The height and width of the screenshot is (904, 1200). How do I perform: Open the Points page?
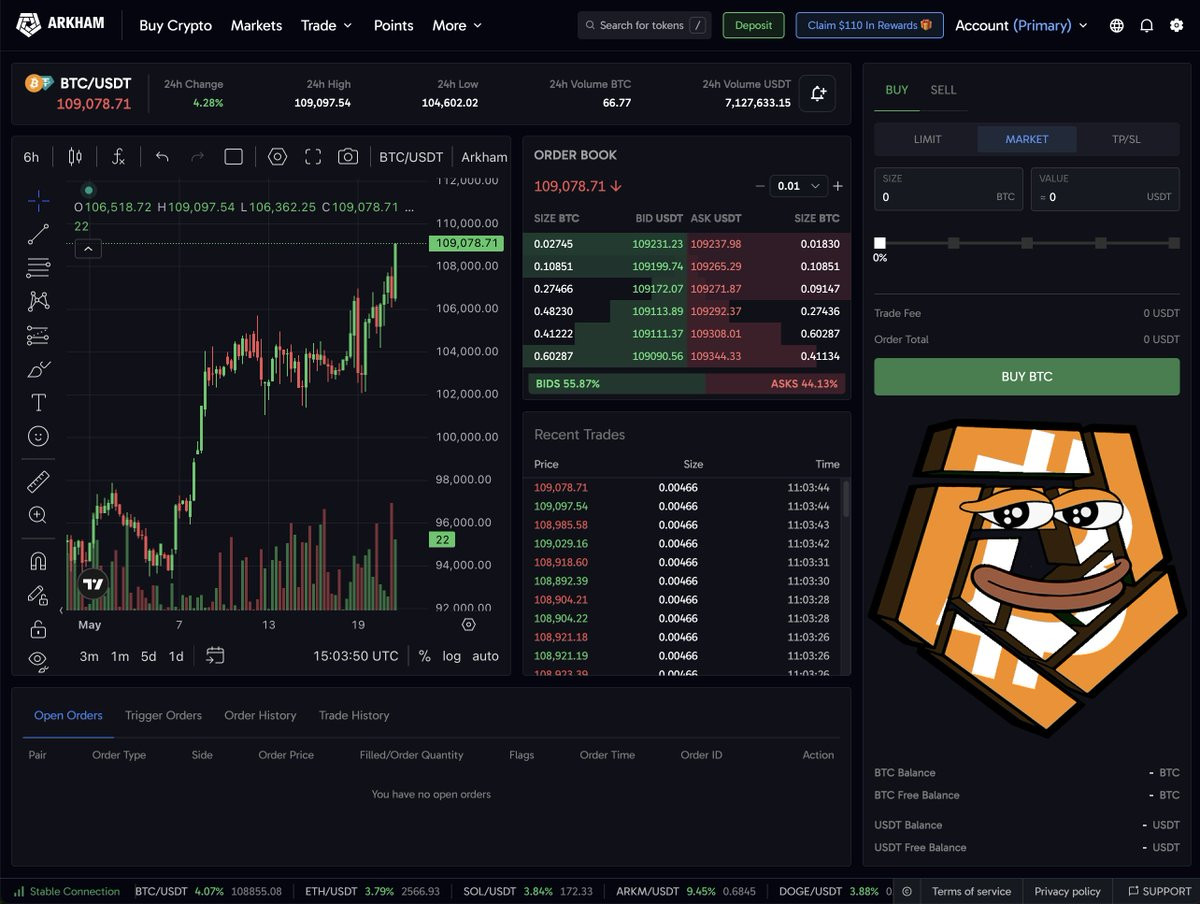coord(393,25)
